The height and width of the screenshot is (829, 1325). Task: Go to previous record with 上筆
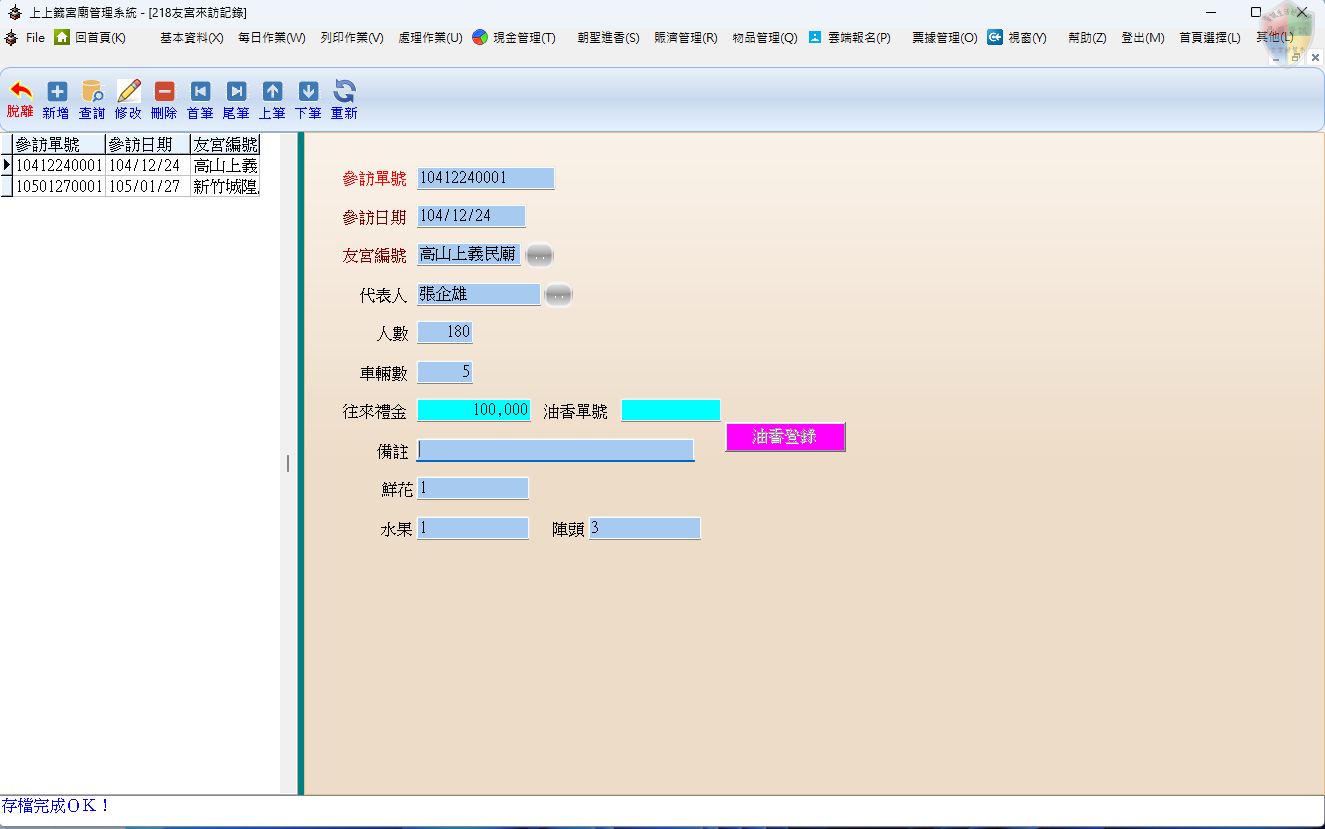click(x=272, y=93)
